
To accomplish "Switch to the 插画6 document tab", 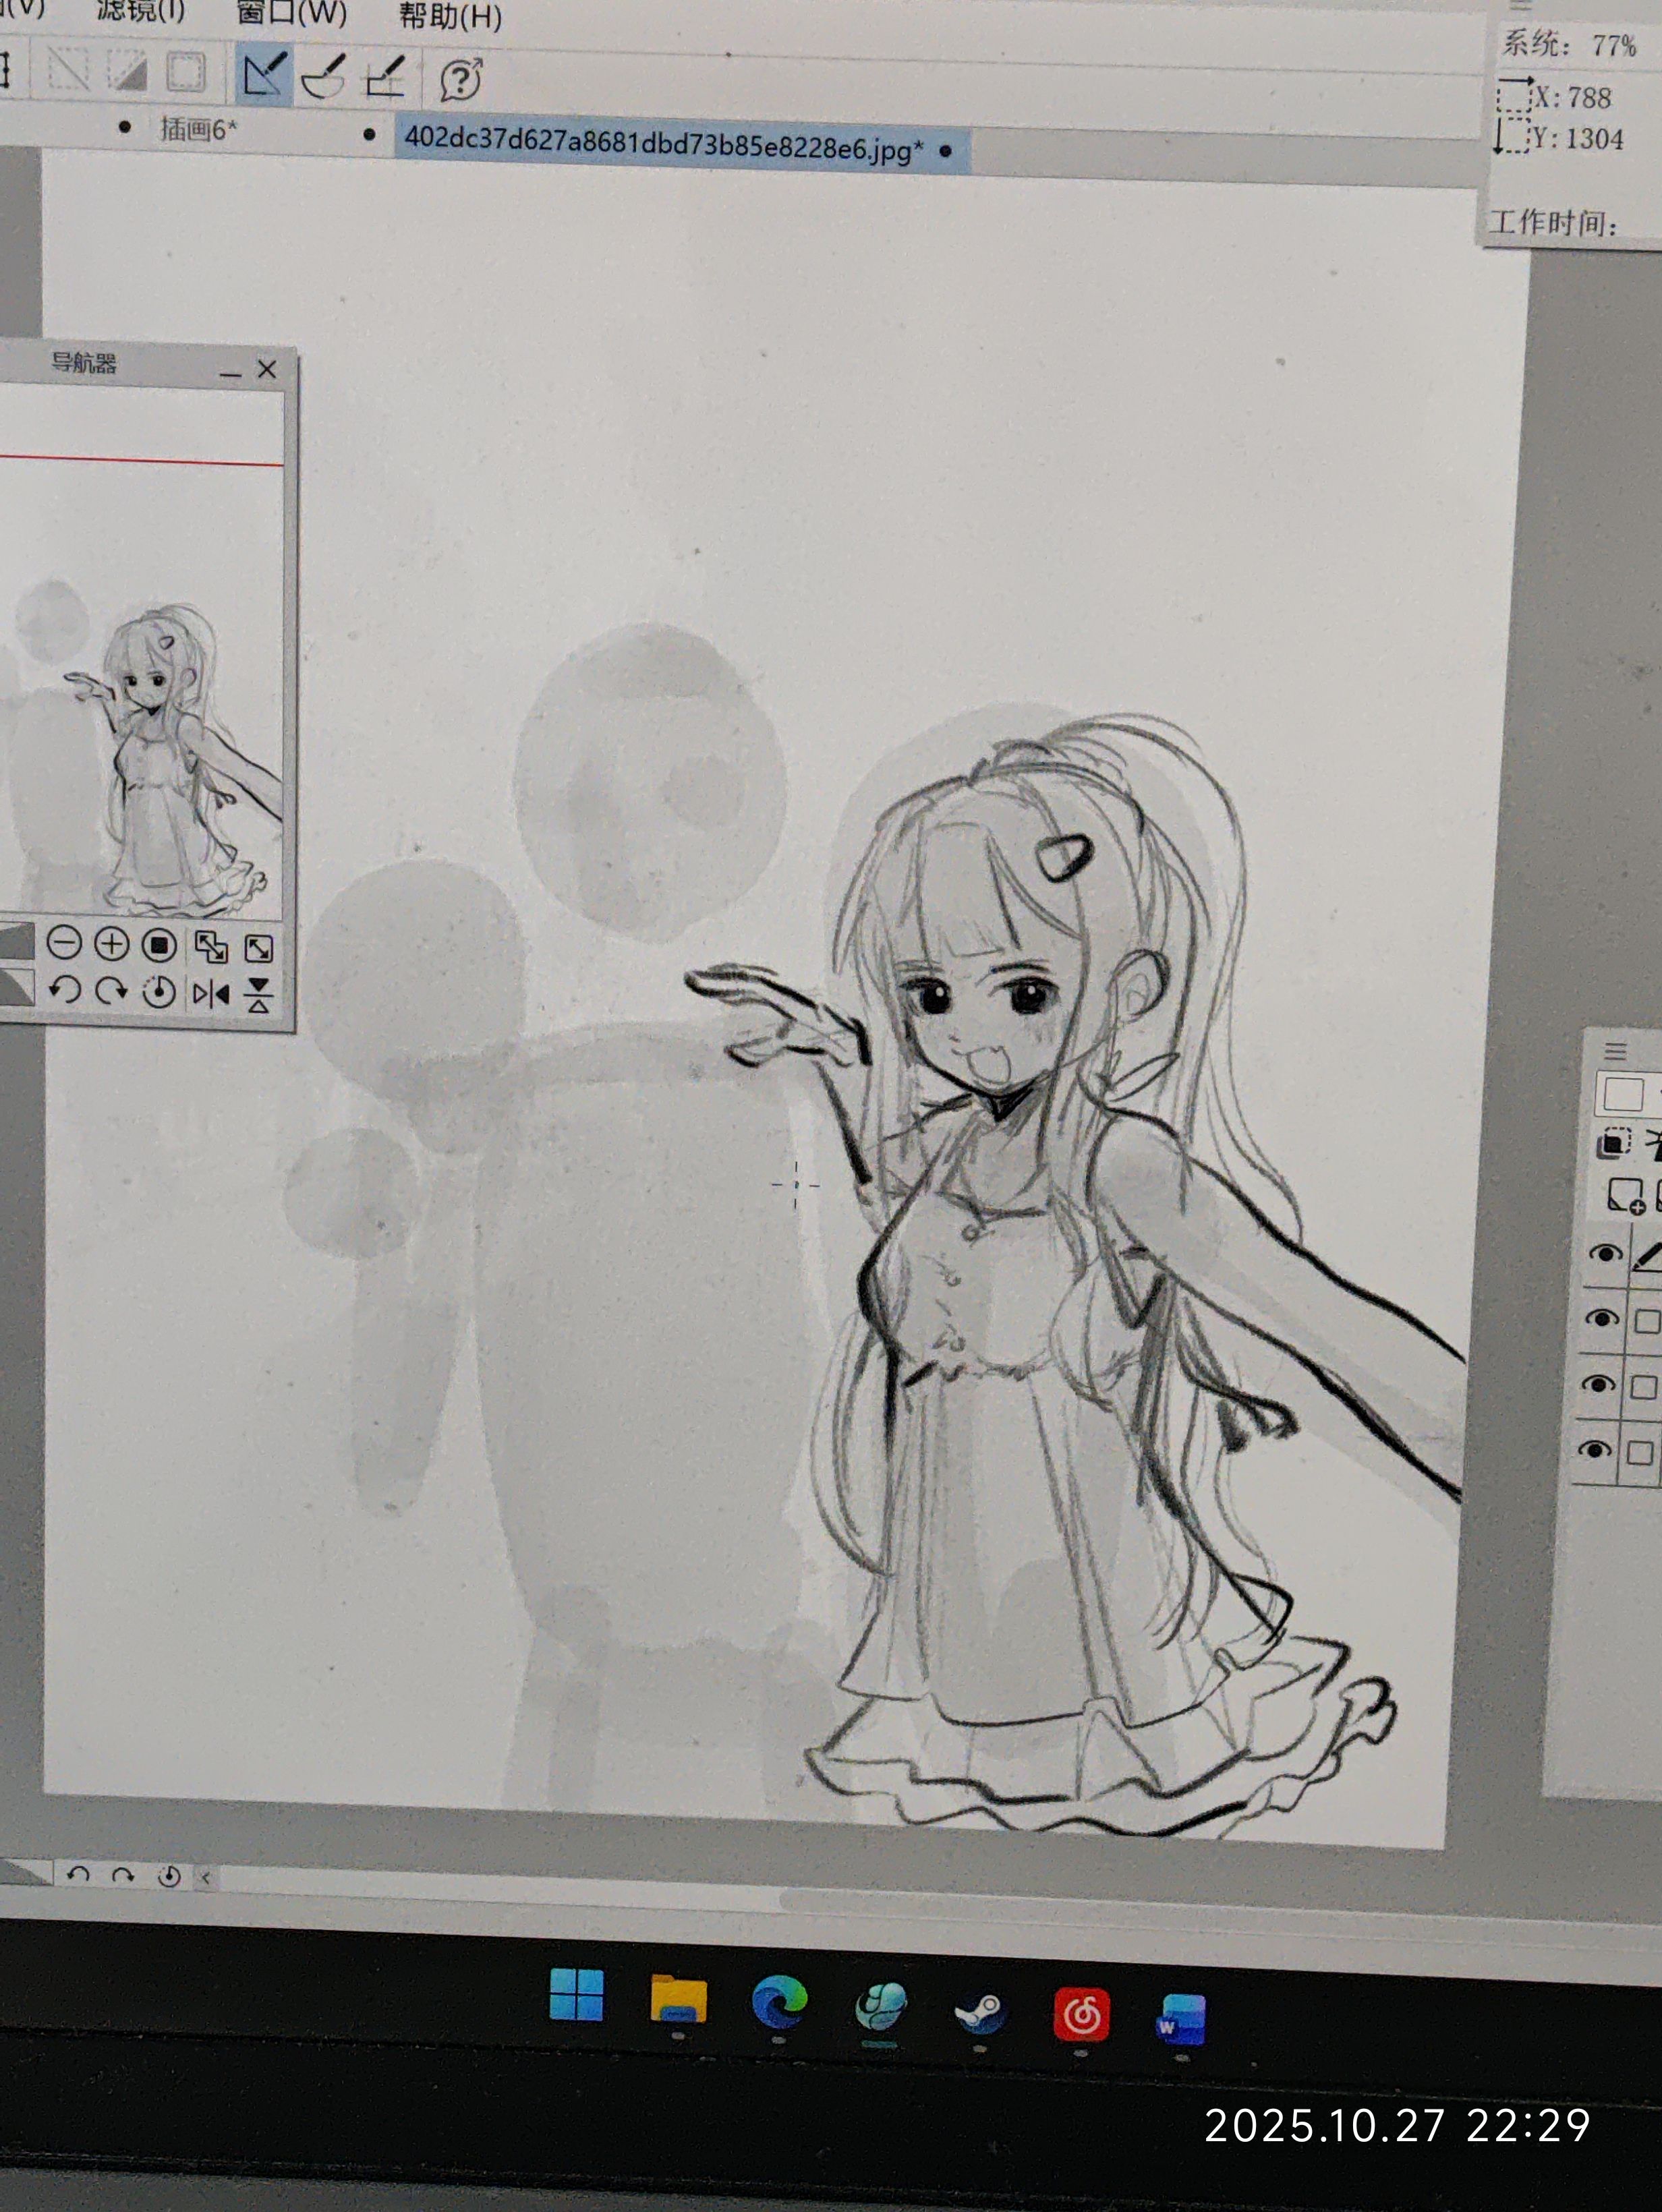I will point(198,130).
